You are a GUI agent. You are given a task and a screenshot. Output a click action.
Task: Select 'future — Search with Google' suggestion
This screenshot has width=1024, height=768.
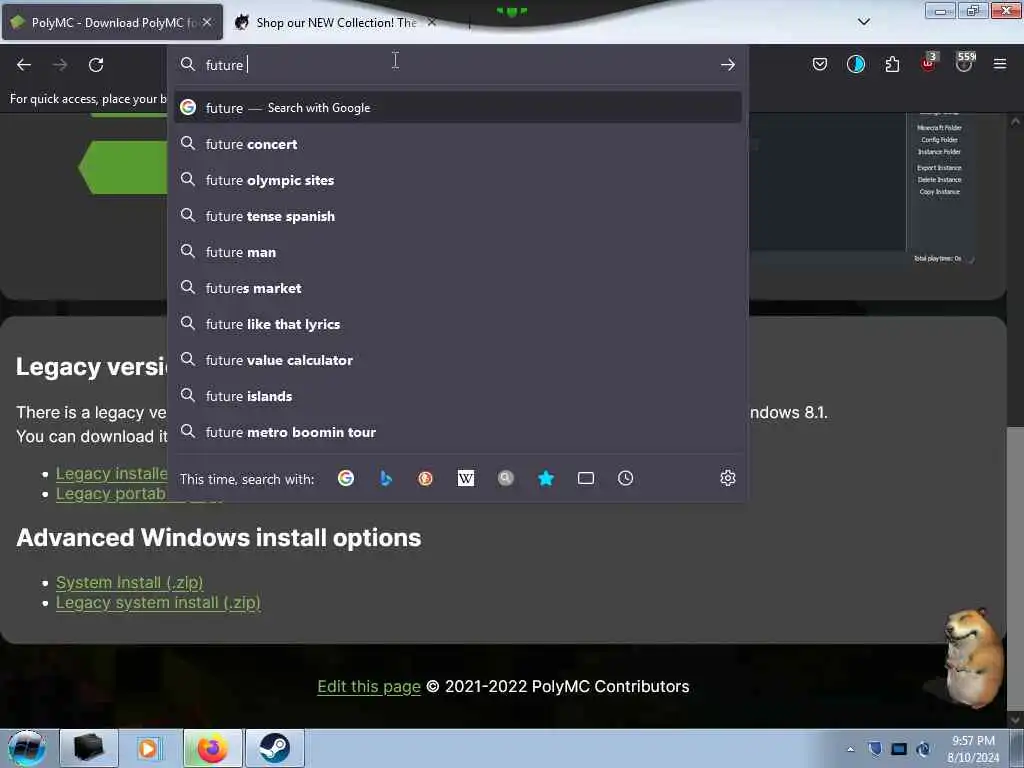pyautogui.click(x=457, y=108)
